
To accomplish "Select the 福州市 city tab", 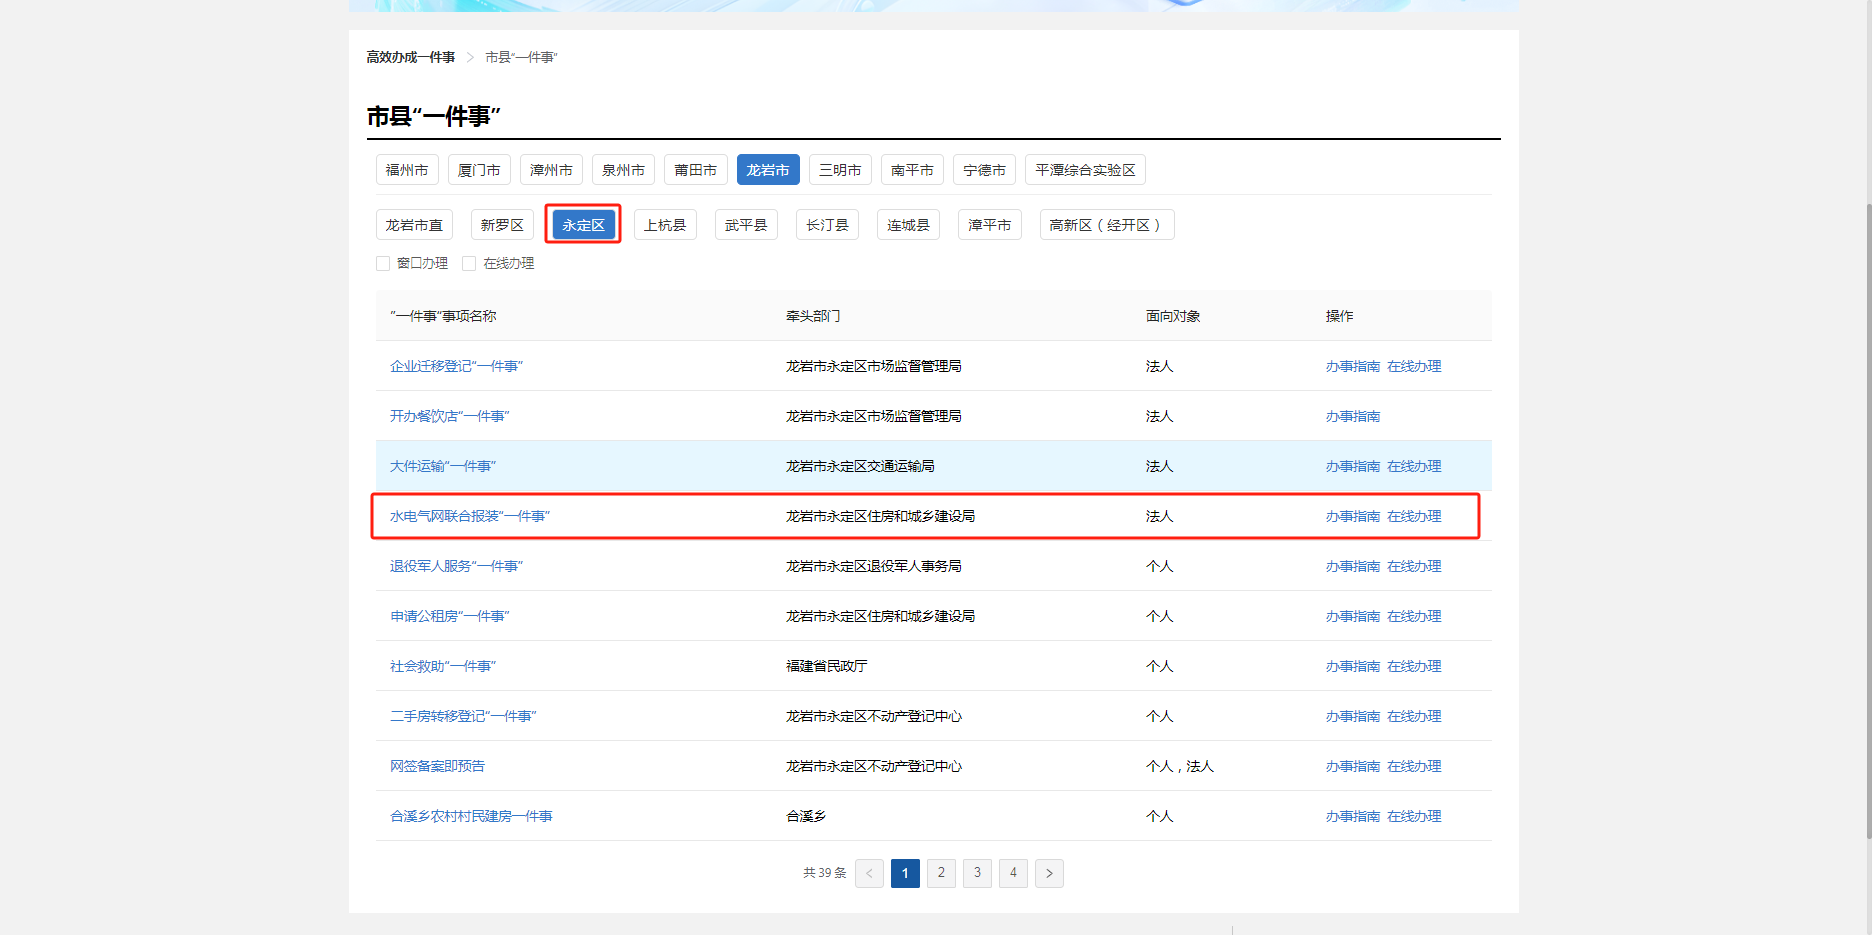I will (x=407, y=170).
